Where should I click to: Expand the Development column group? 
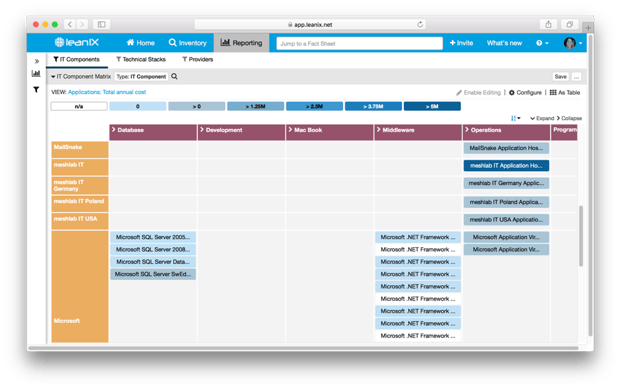click(x=202, y=130)
